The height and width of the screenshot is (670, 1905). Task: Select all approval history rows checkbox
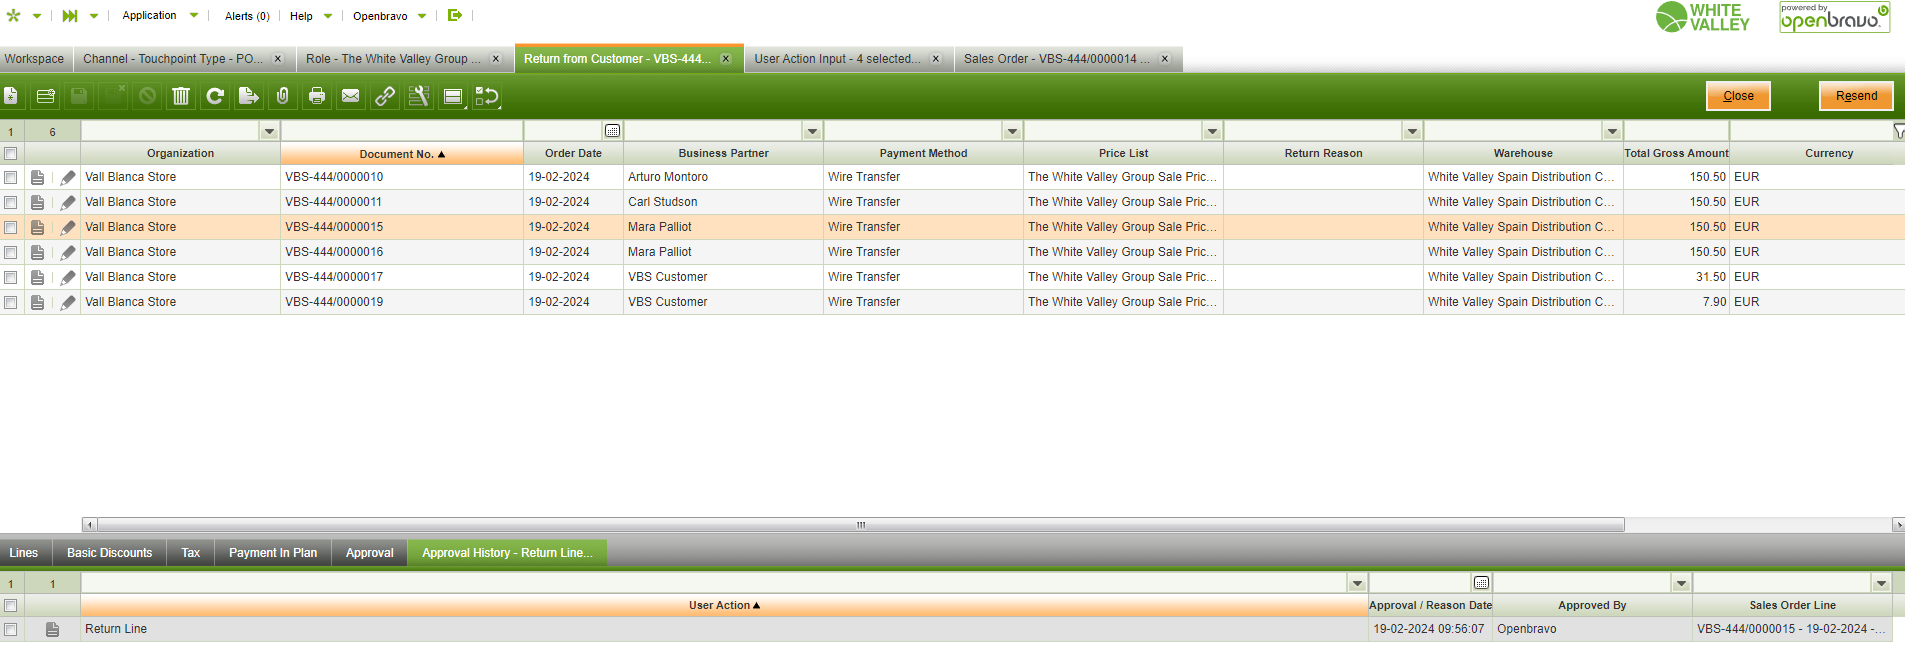(11, 605)
